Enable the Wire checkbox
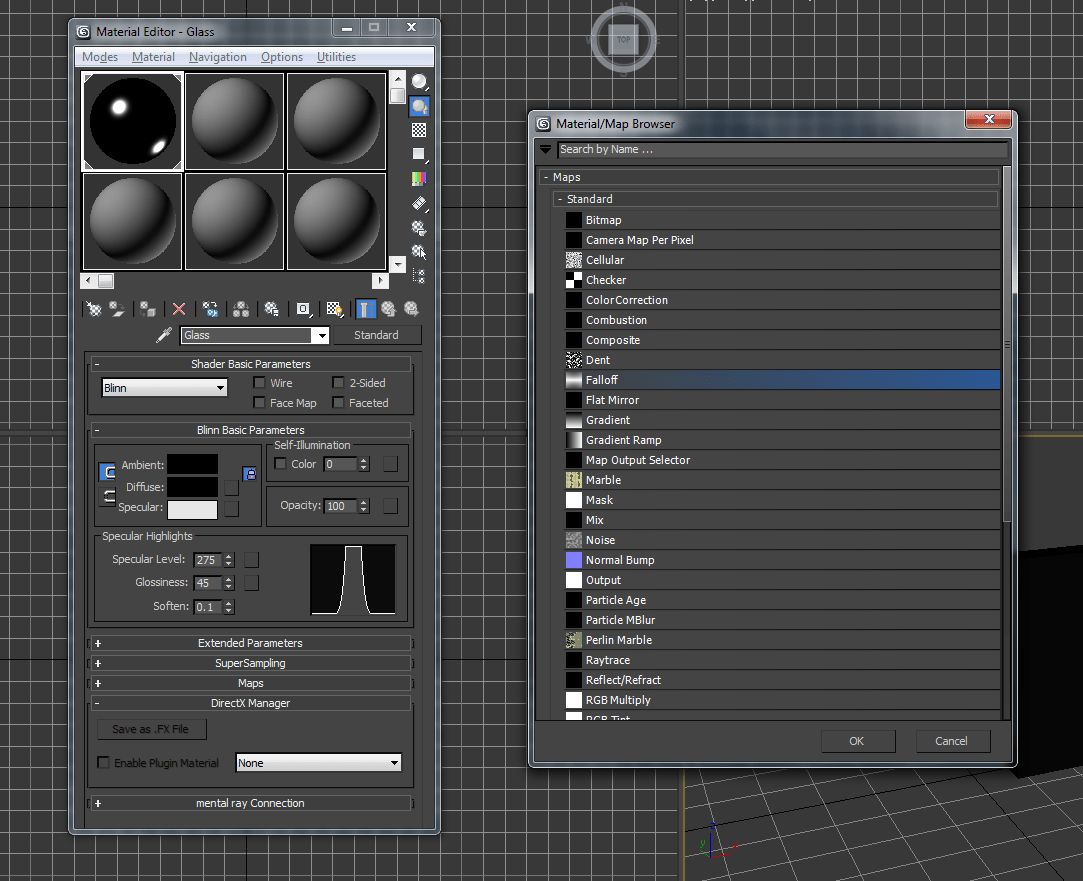Image resolution: width=1083 pixels, height=881 pixels. click(x=259, y=383)
